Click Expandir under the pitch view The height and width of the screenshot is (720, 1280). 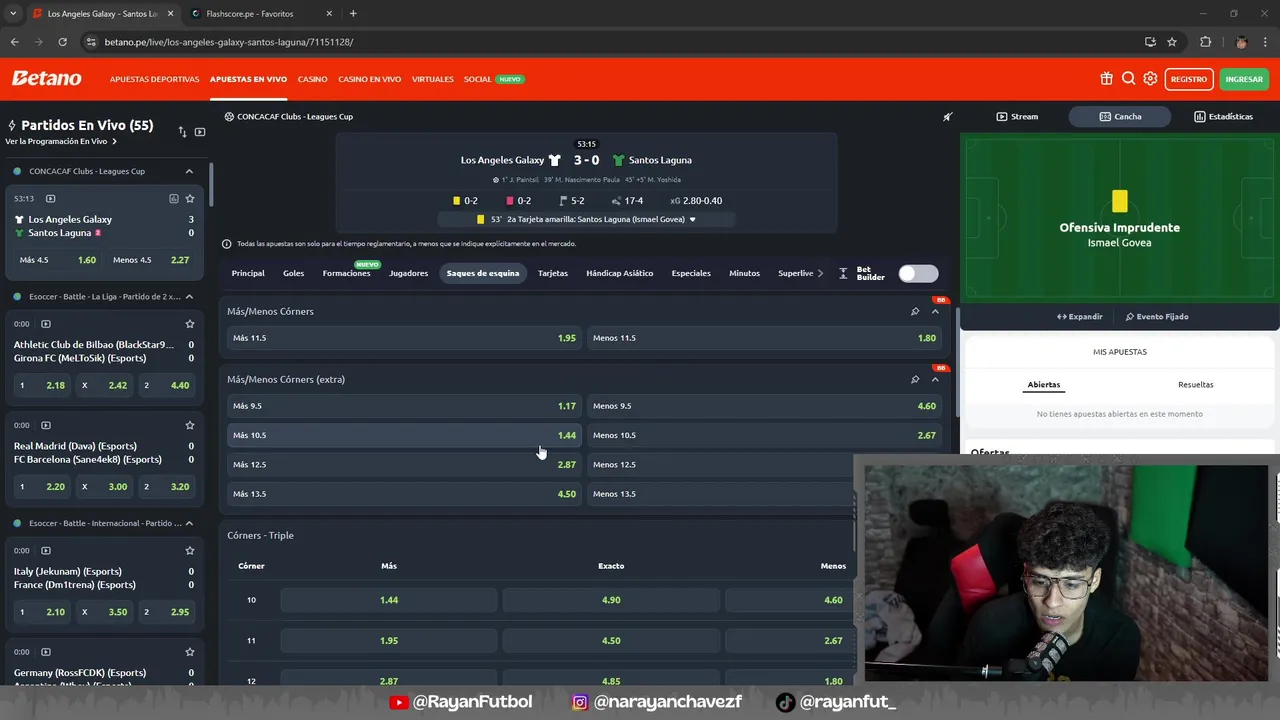tap(1079, 317)
